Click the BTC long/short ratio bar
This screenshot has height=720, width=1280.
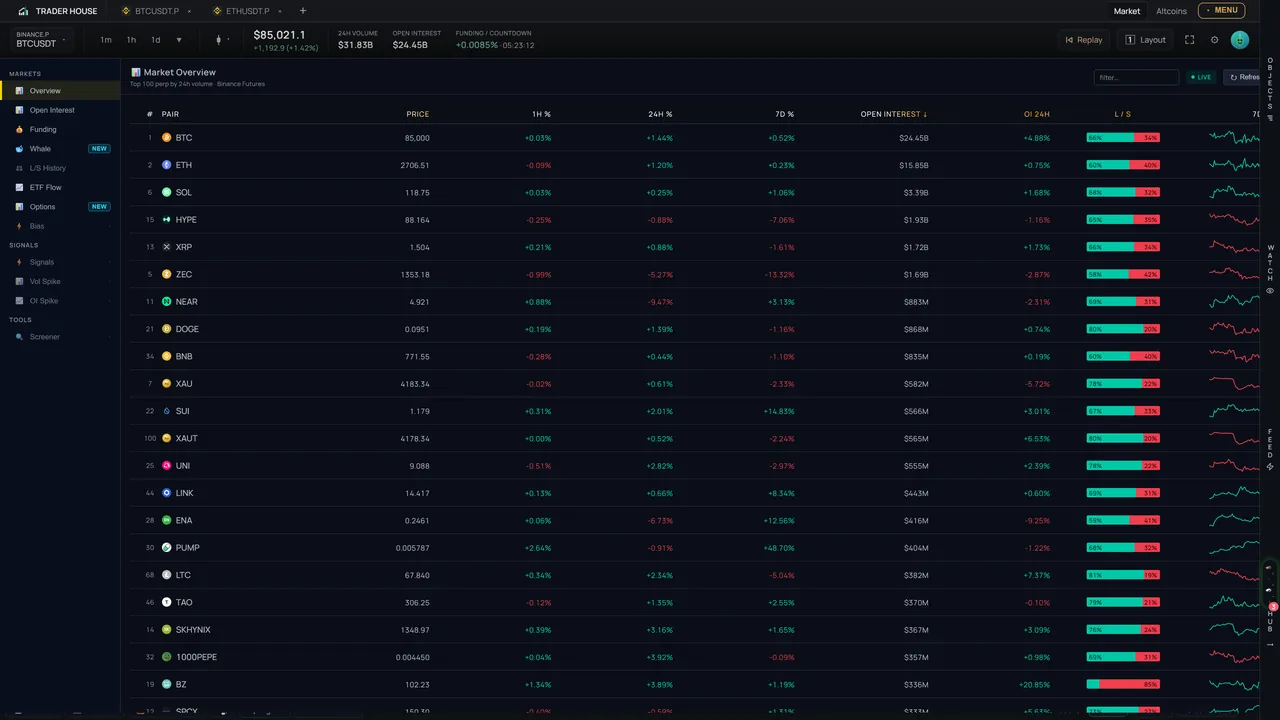tap(1123, 138)
